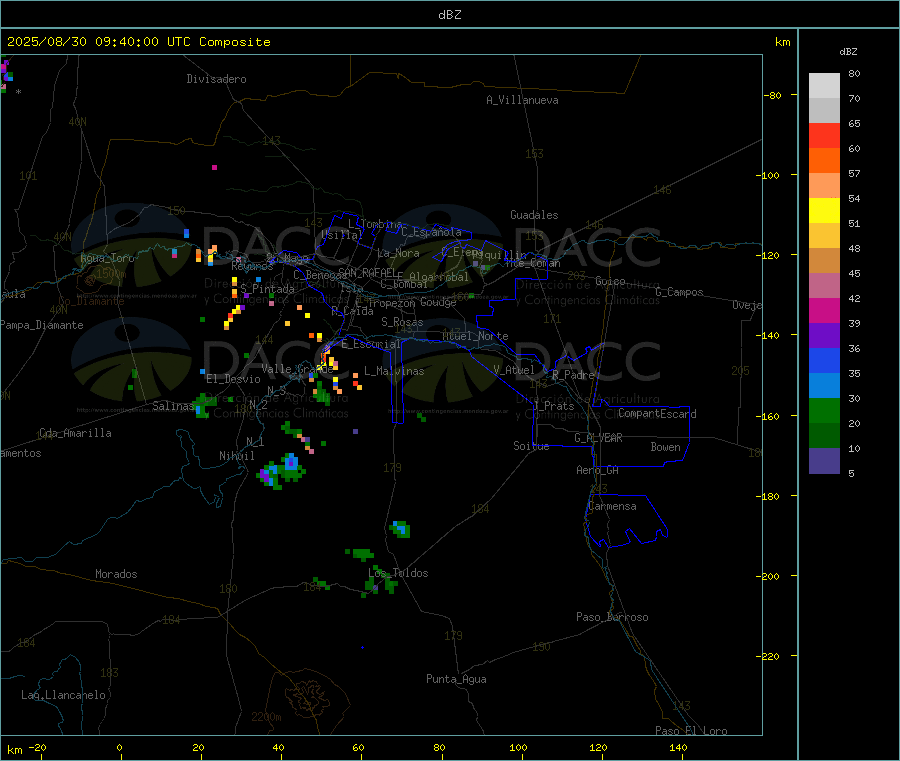This screenshot has height=761, width=900.
Task: Click the Atuel_Norte label
Action: pos(475,336)
